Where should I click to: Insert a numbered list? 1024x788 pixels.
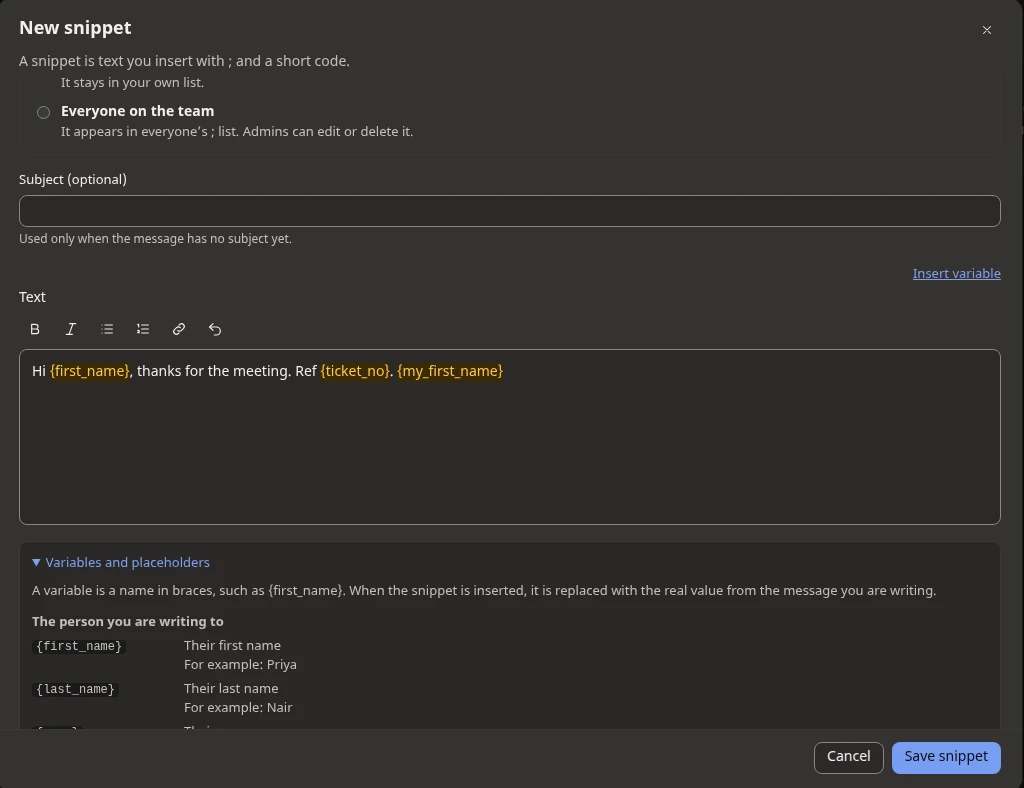[143, 329]
